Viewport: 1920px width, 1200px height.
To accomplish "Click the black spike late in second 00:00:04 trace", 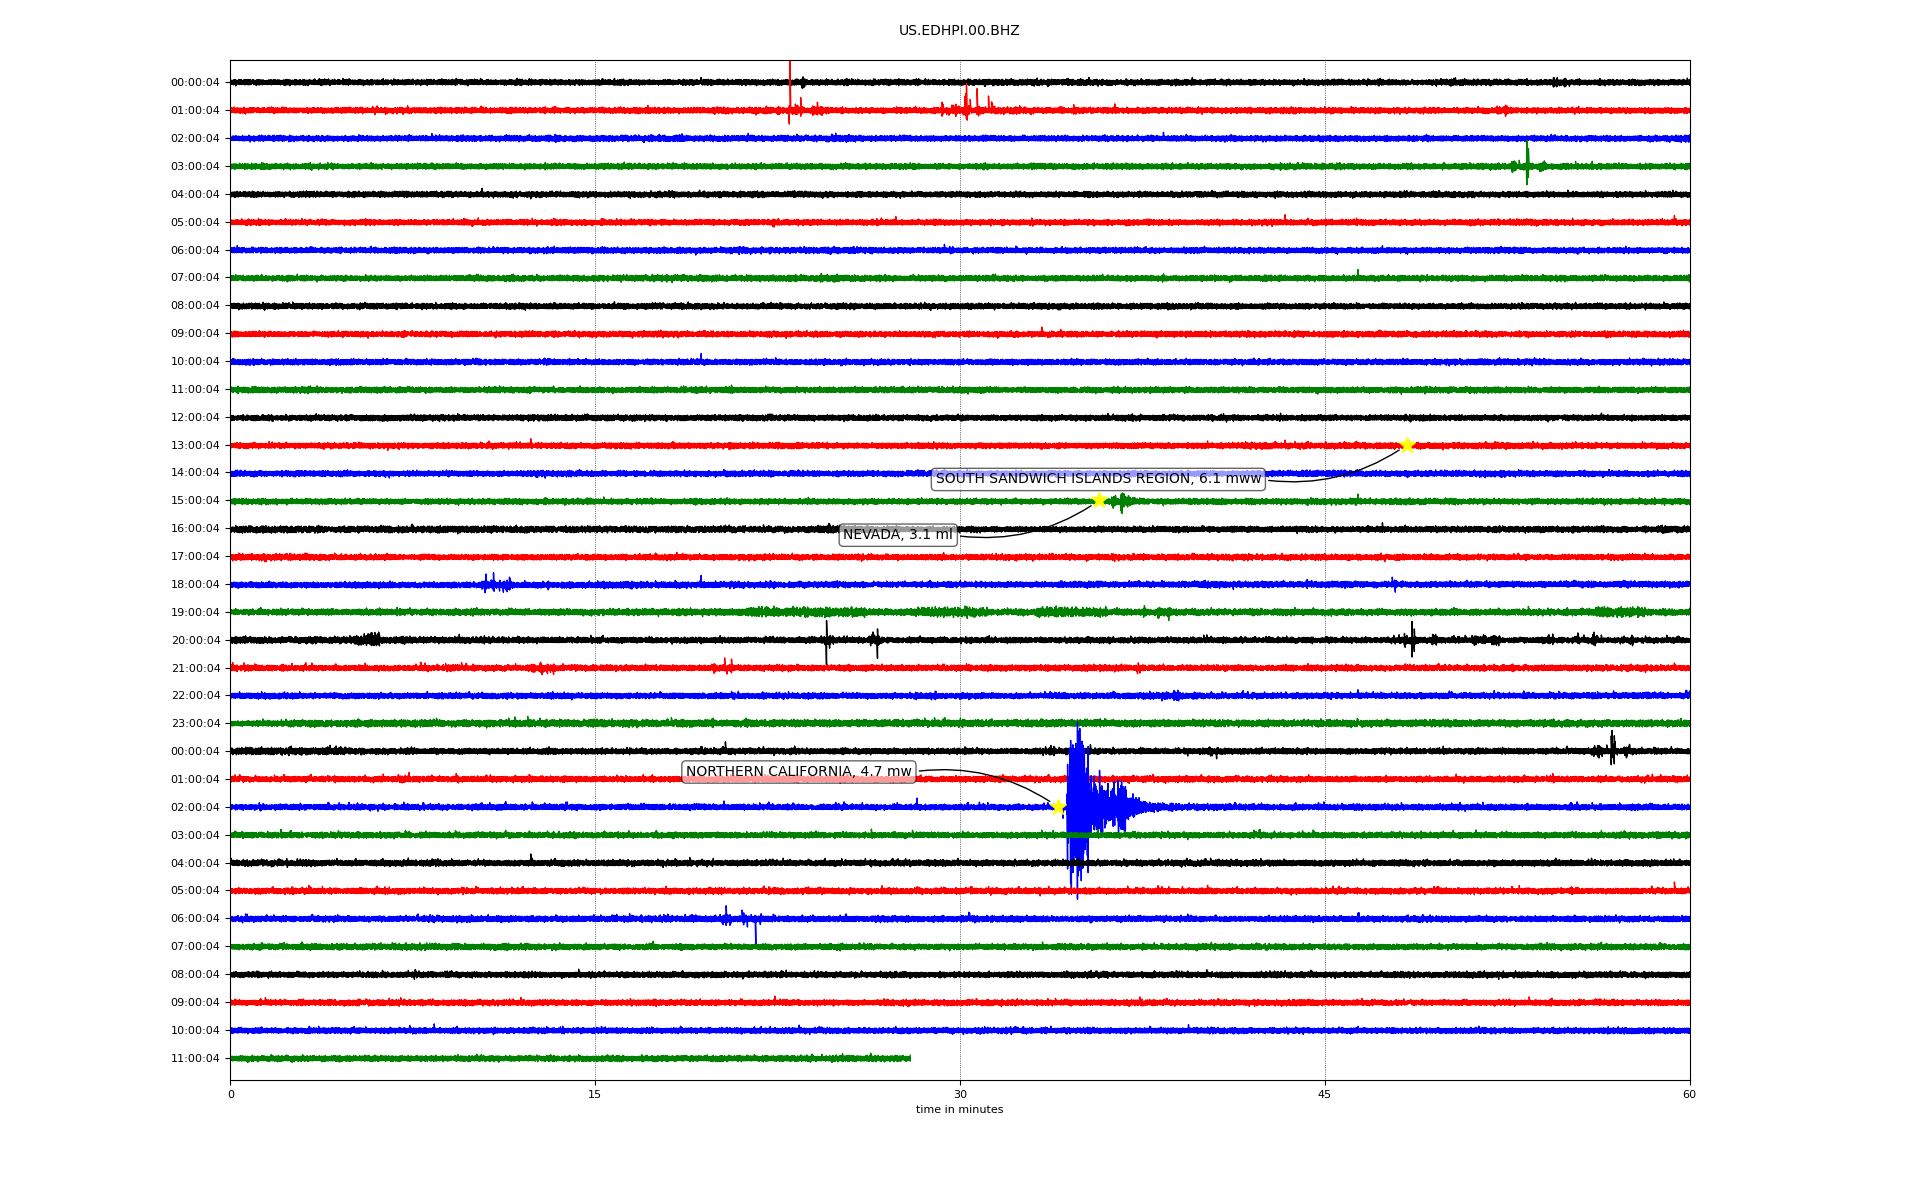I will click(1612, 748).
